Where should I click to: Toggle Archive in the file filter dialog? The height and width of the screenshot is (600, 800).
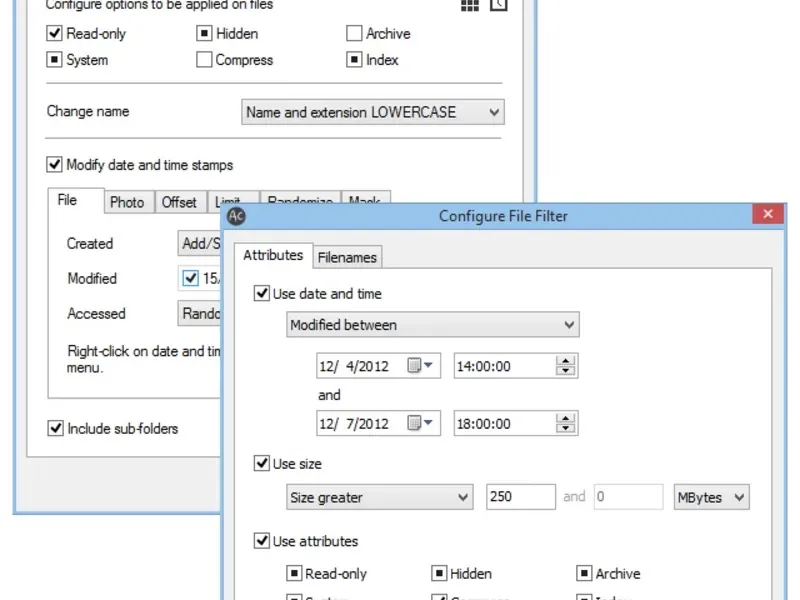(x=584, y=573)
